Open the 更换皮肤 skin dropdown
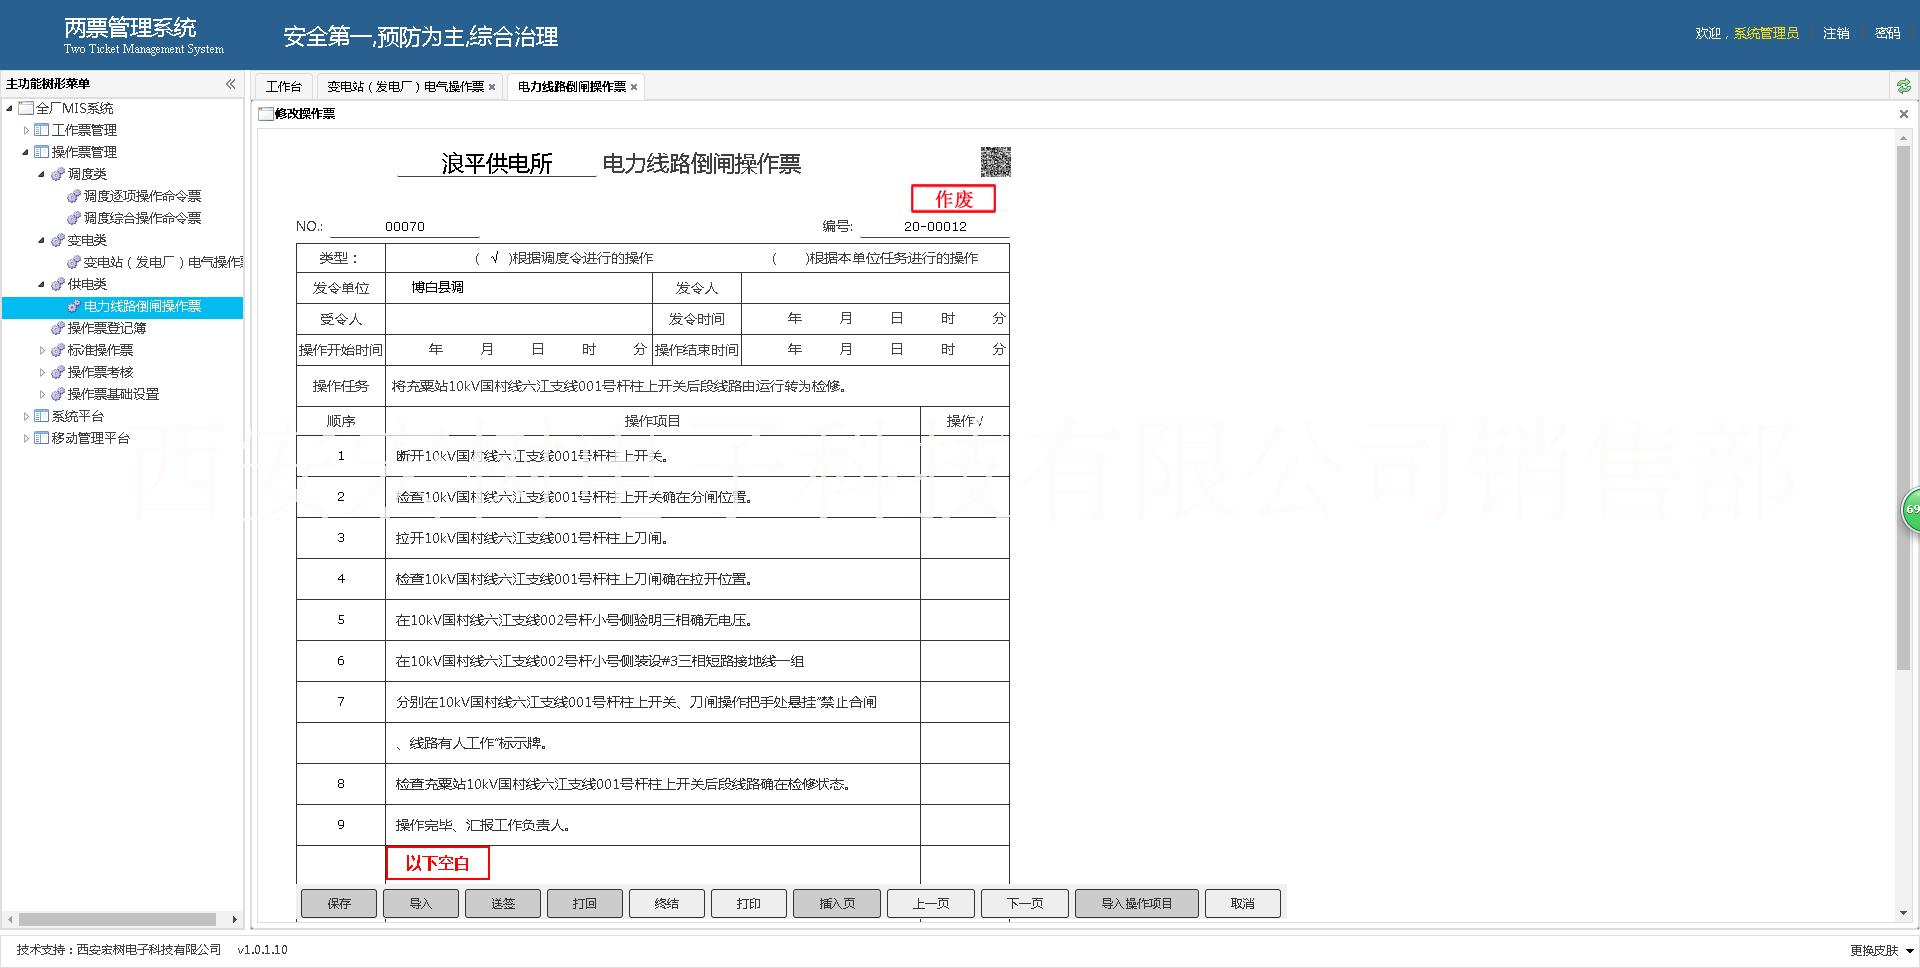Viewport: 1920px width, 968px height. pyautogui.click(x=1882, y=950)
